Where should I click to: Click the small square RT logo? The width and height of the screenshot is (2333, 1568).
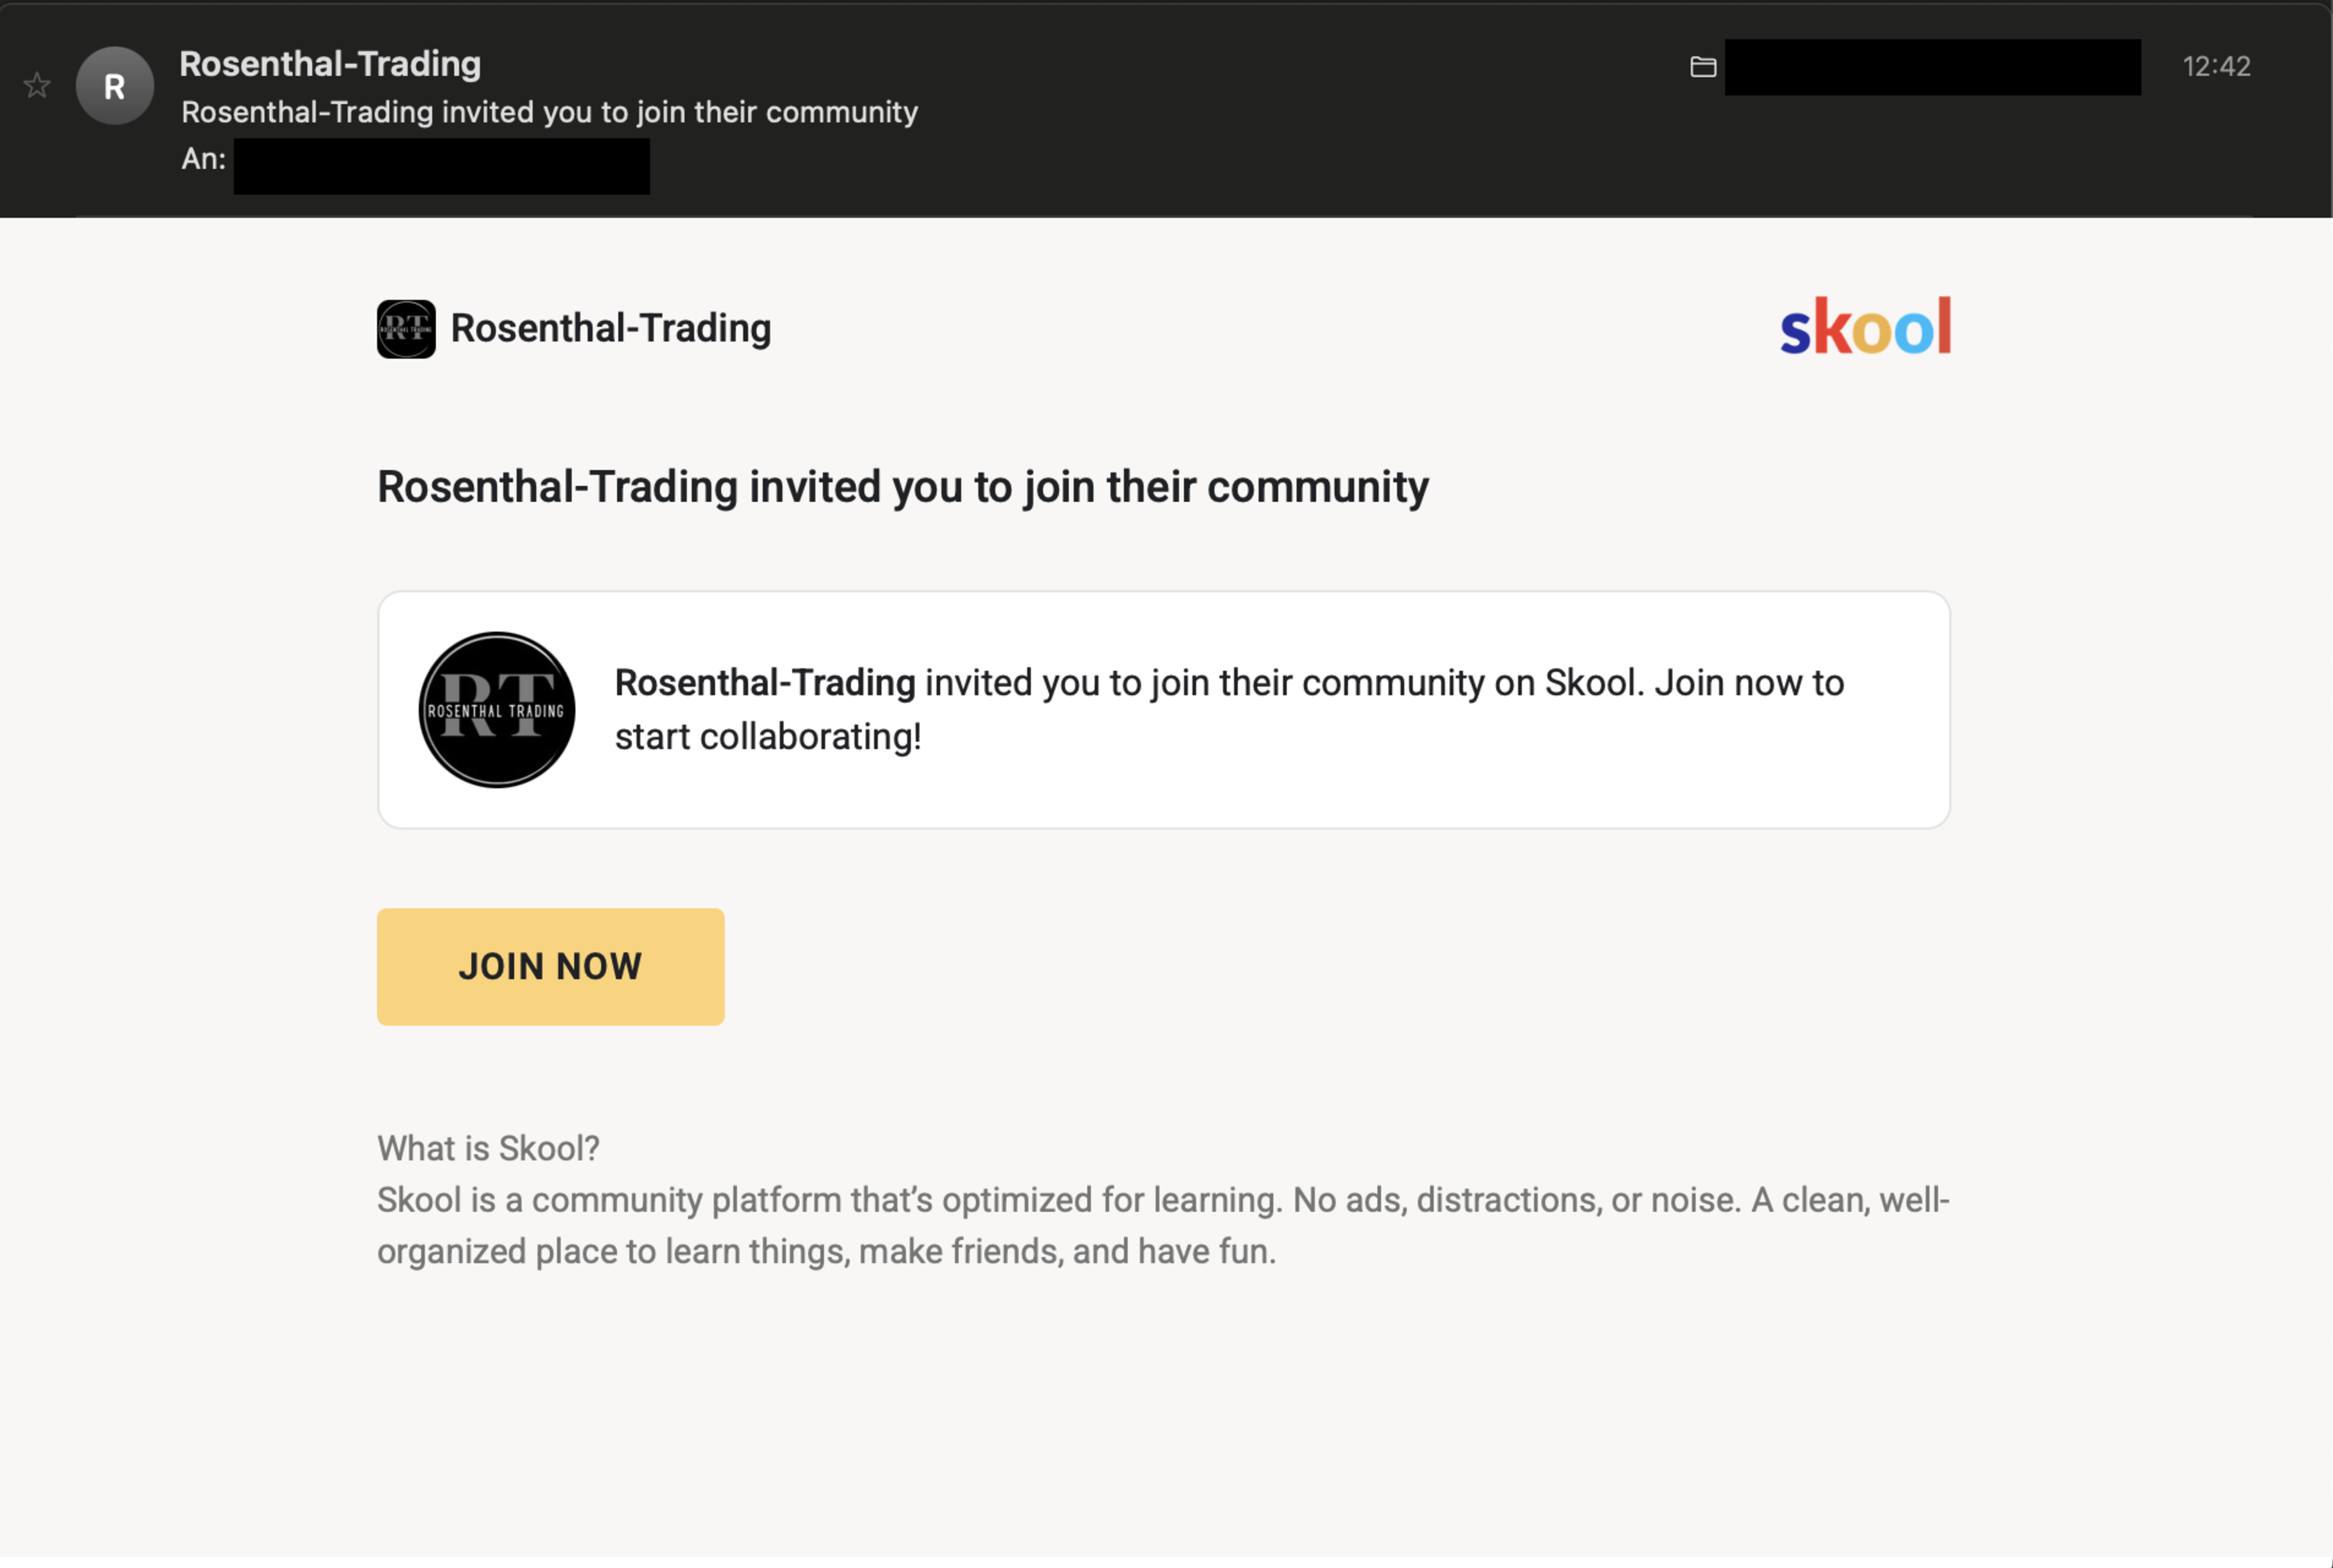click(x=406, y=329)
